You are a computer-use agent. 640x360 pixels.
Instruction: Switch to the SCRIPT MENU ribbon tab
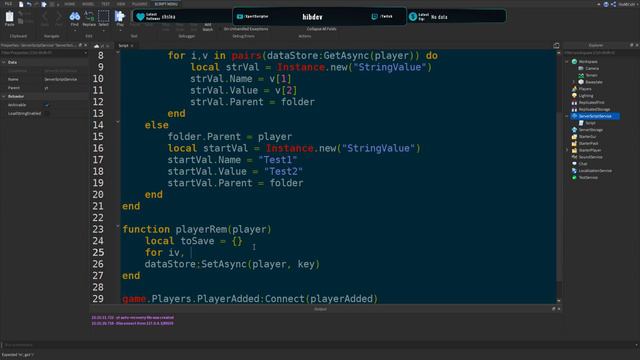(x=166, y=4)
